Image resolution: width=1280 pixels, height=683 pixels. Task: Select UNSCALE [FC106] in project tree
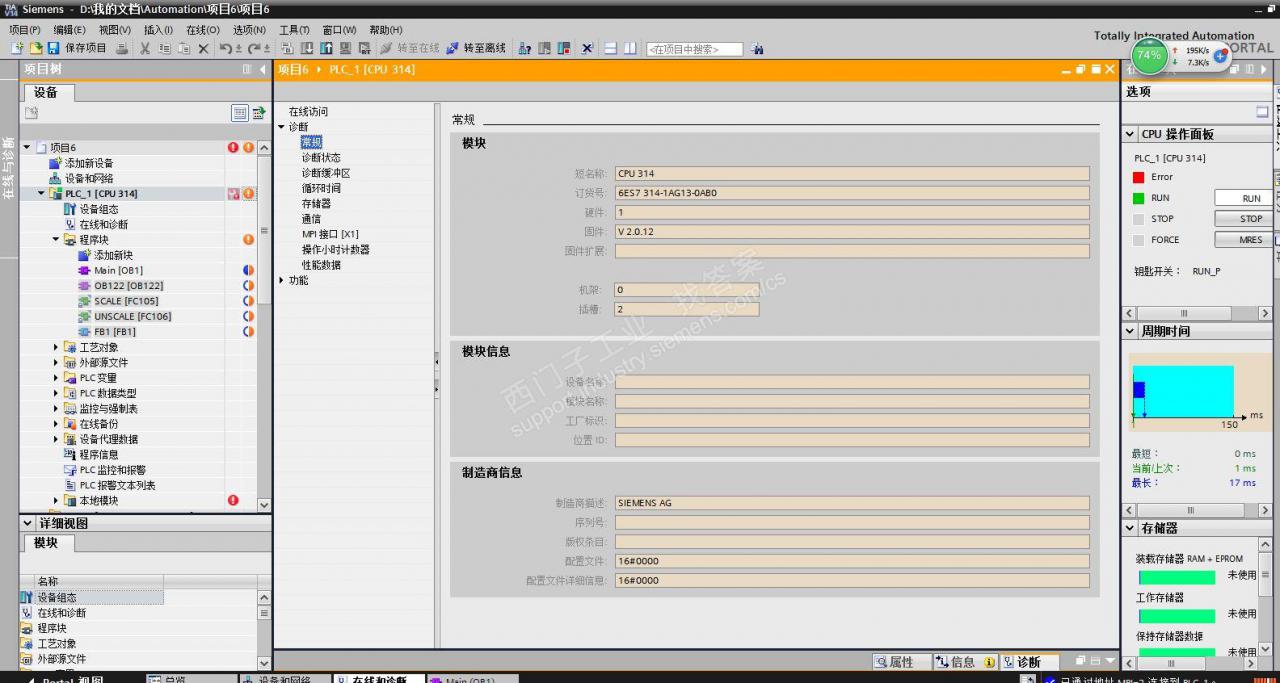point(132,316)
